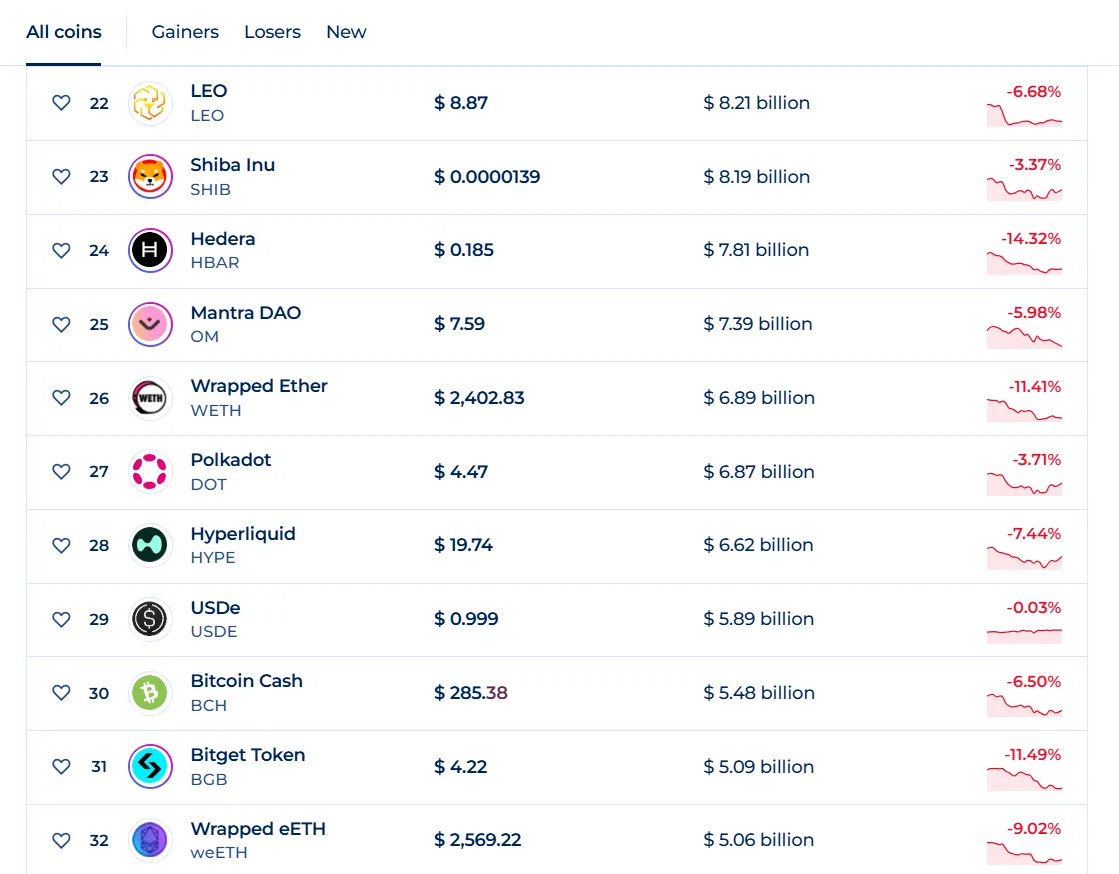The width and height of the screenshot is (1119, 874).
Task: Click the Wrapped eETH logo icon
Action: tap(150, 840)
